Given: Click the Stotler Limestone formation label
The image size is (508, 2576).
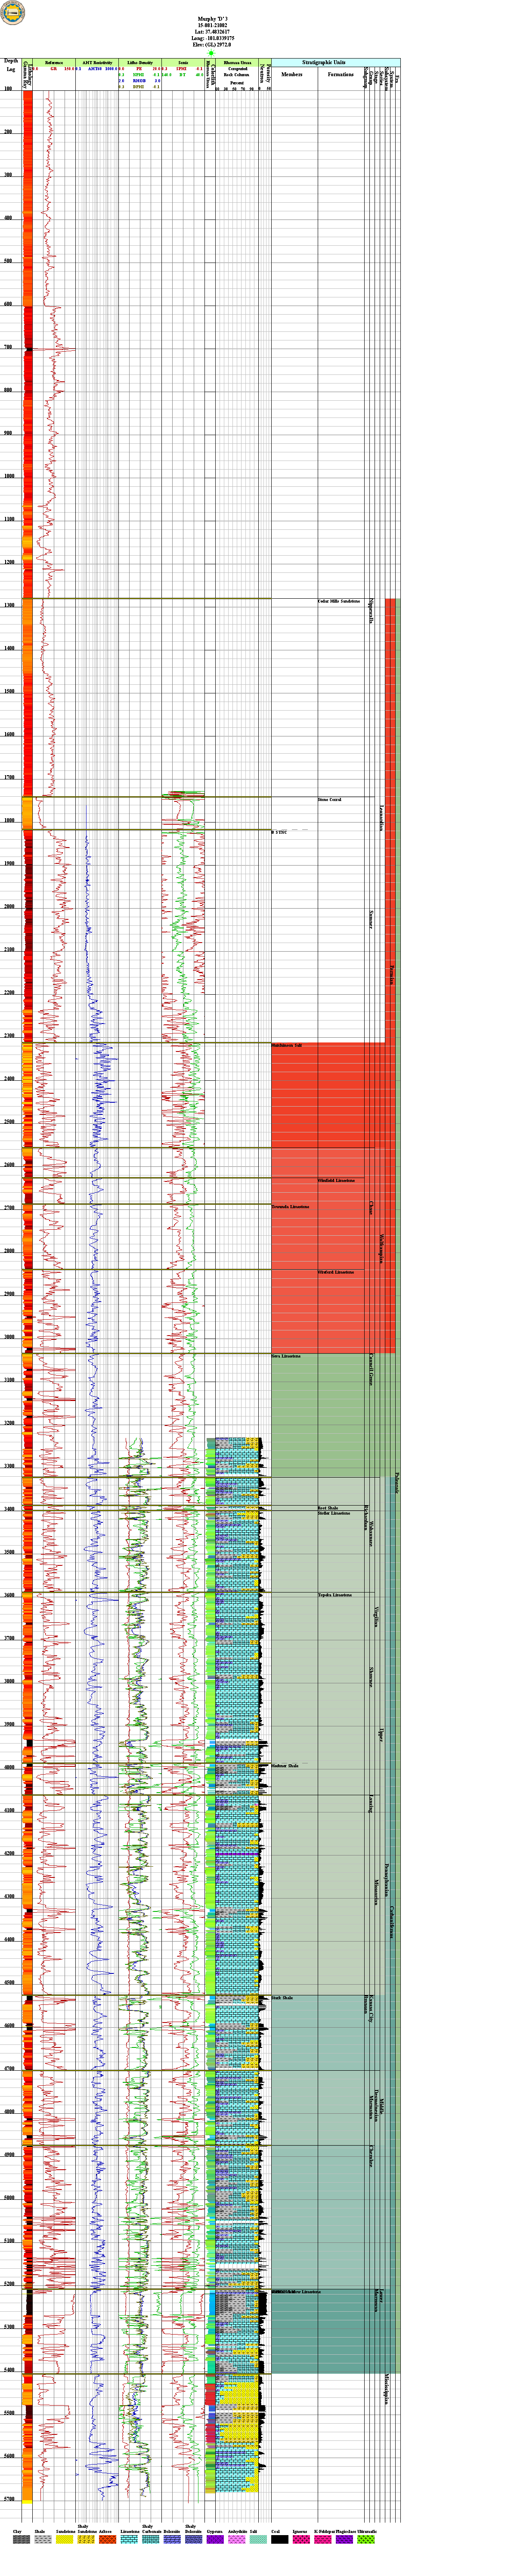Looking at the screenshot, I should click(334, 1513).
